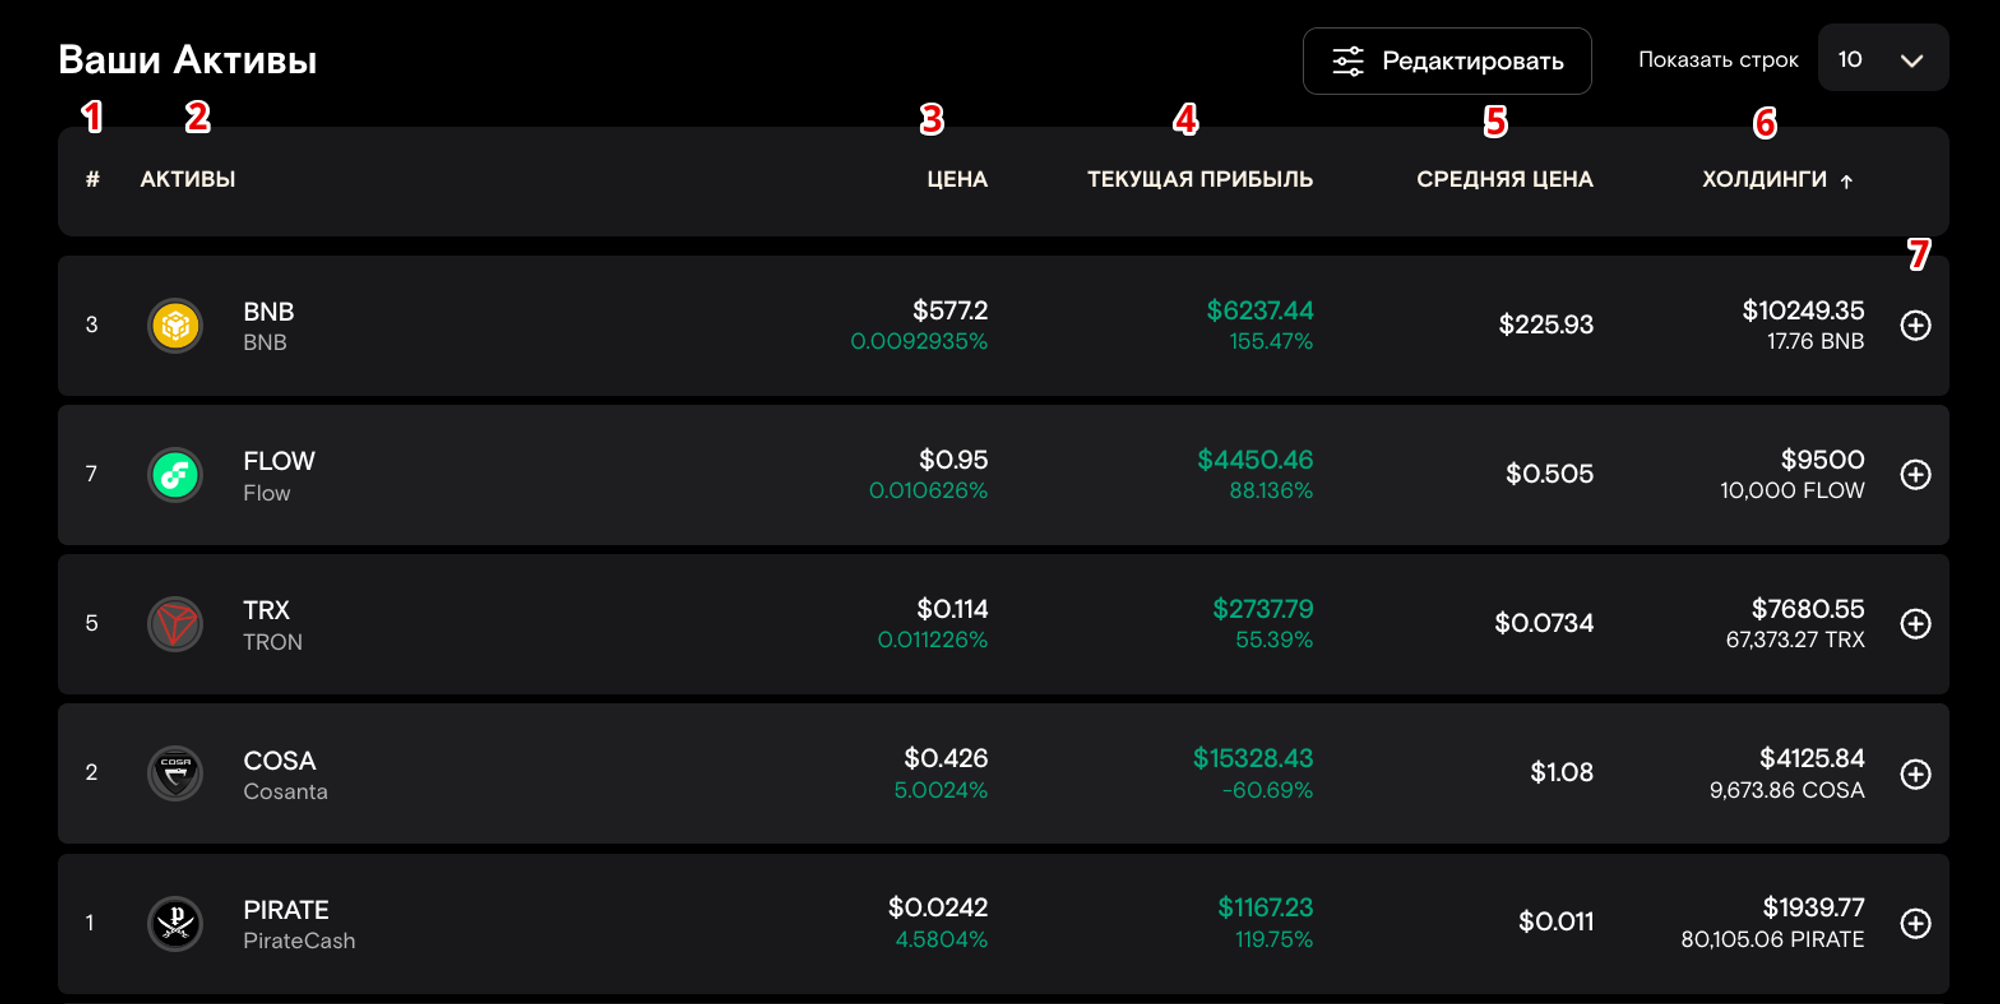Click the FLOW coin logo icon
The height and width of the screenshot is (1004, 2000).
pyautogui.click(x=175, y=474)
